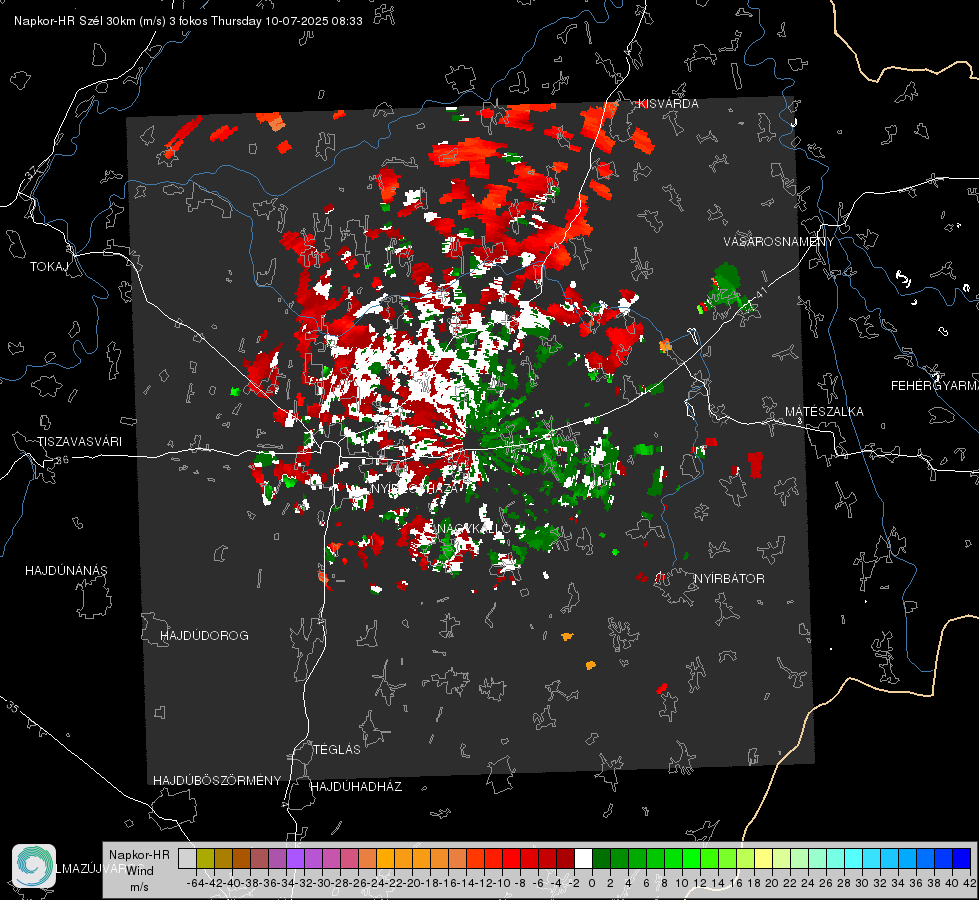Click the KISVÁRDA city label
The image size is (979, 900).
click(668, 104)
